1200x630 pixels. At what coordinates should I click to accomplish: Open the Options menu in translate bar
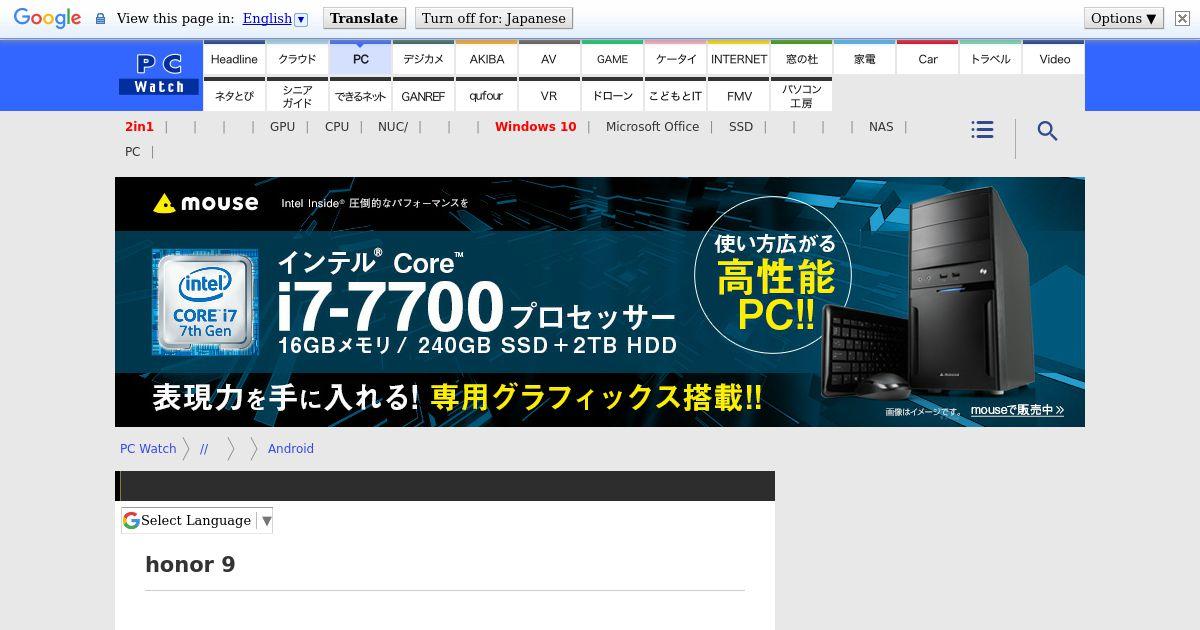pyautogui.click(x=1124, y=18)
